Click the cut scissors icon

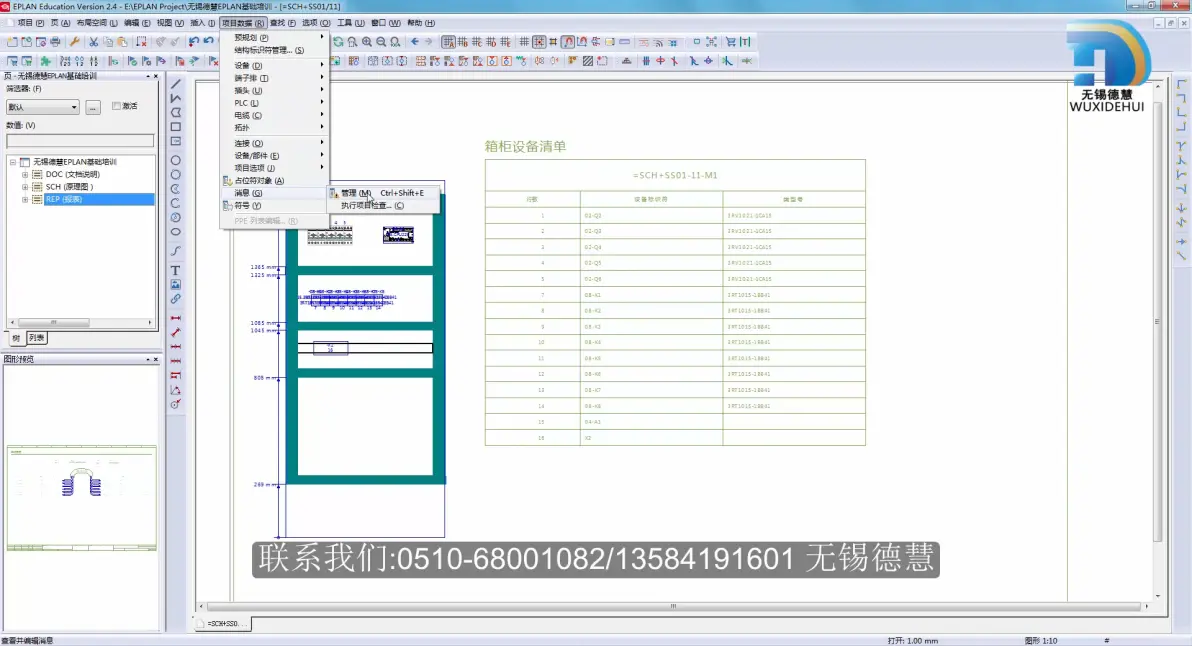[94, 42]
